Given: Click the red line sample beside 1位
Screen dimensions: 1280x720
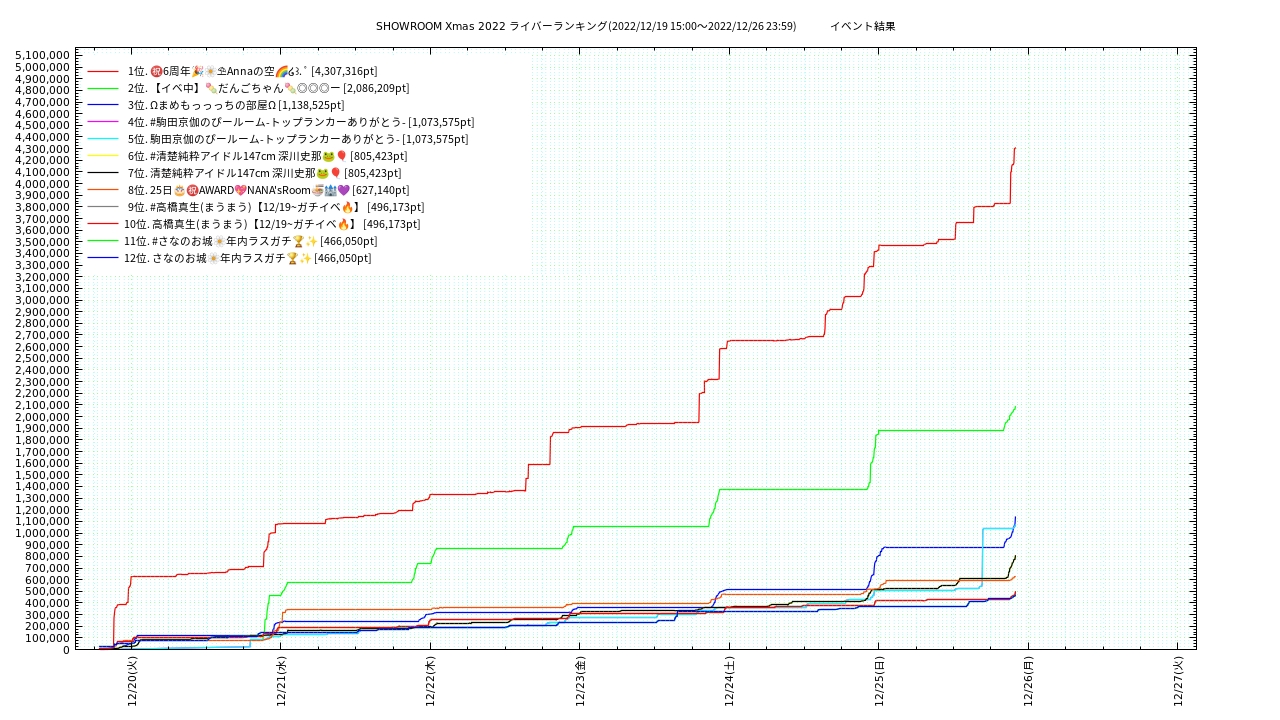Looking at the screenshot, I should (104, 72).
